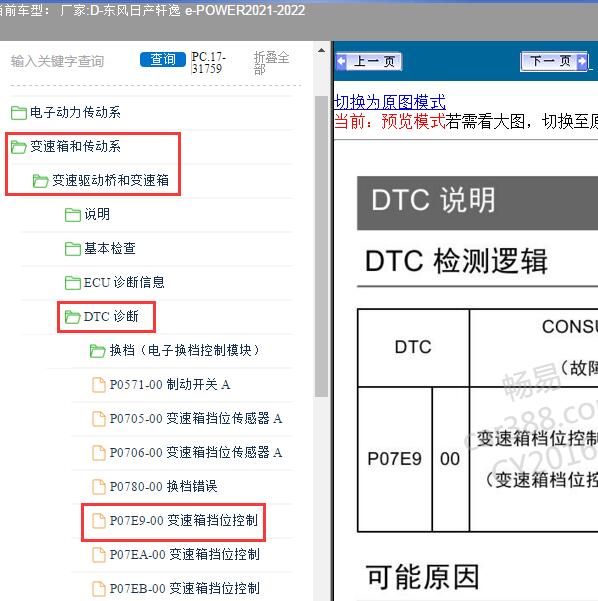Expand the ECU 诊断信息 folder icon
This screenshot has height=601, width=598.
pyautogui.click(x=72, y=283)
